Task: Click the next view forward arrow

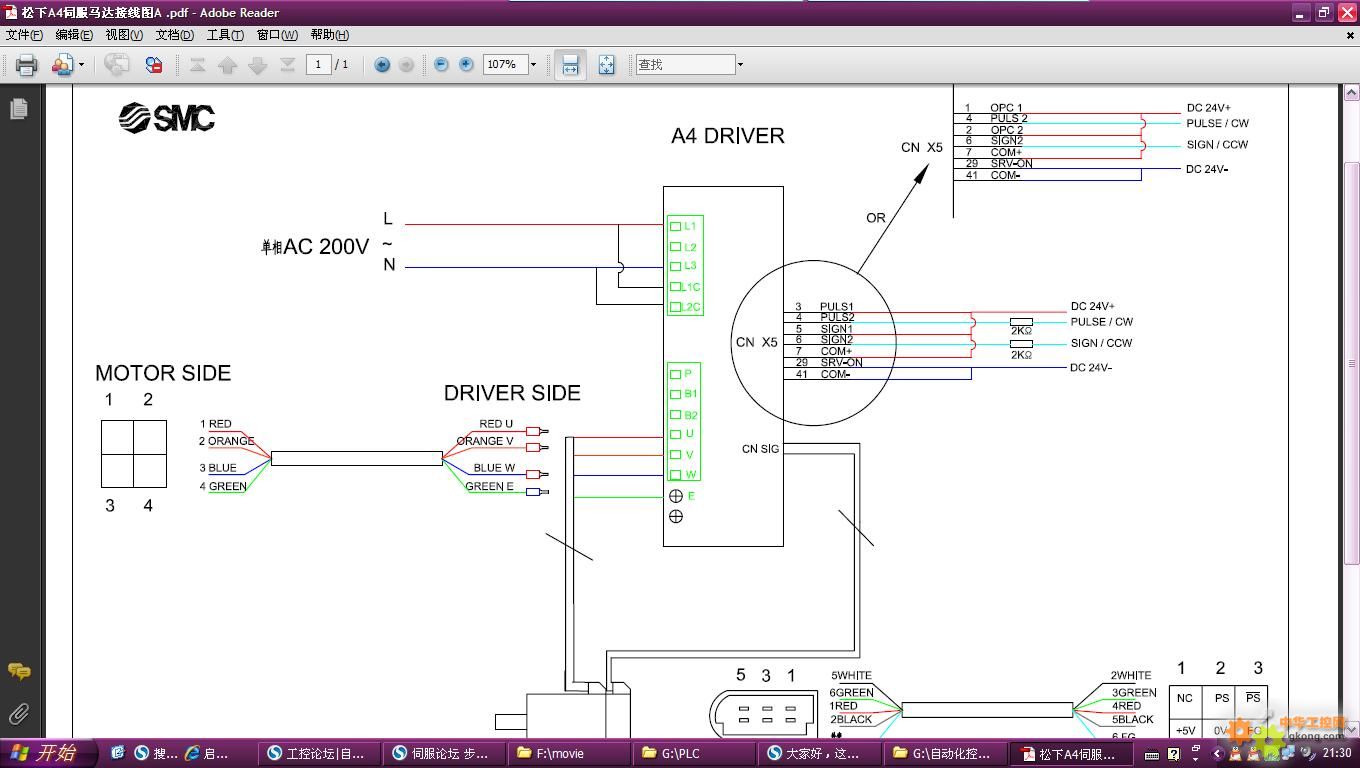Action: point(406,65)
